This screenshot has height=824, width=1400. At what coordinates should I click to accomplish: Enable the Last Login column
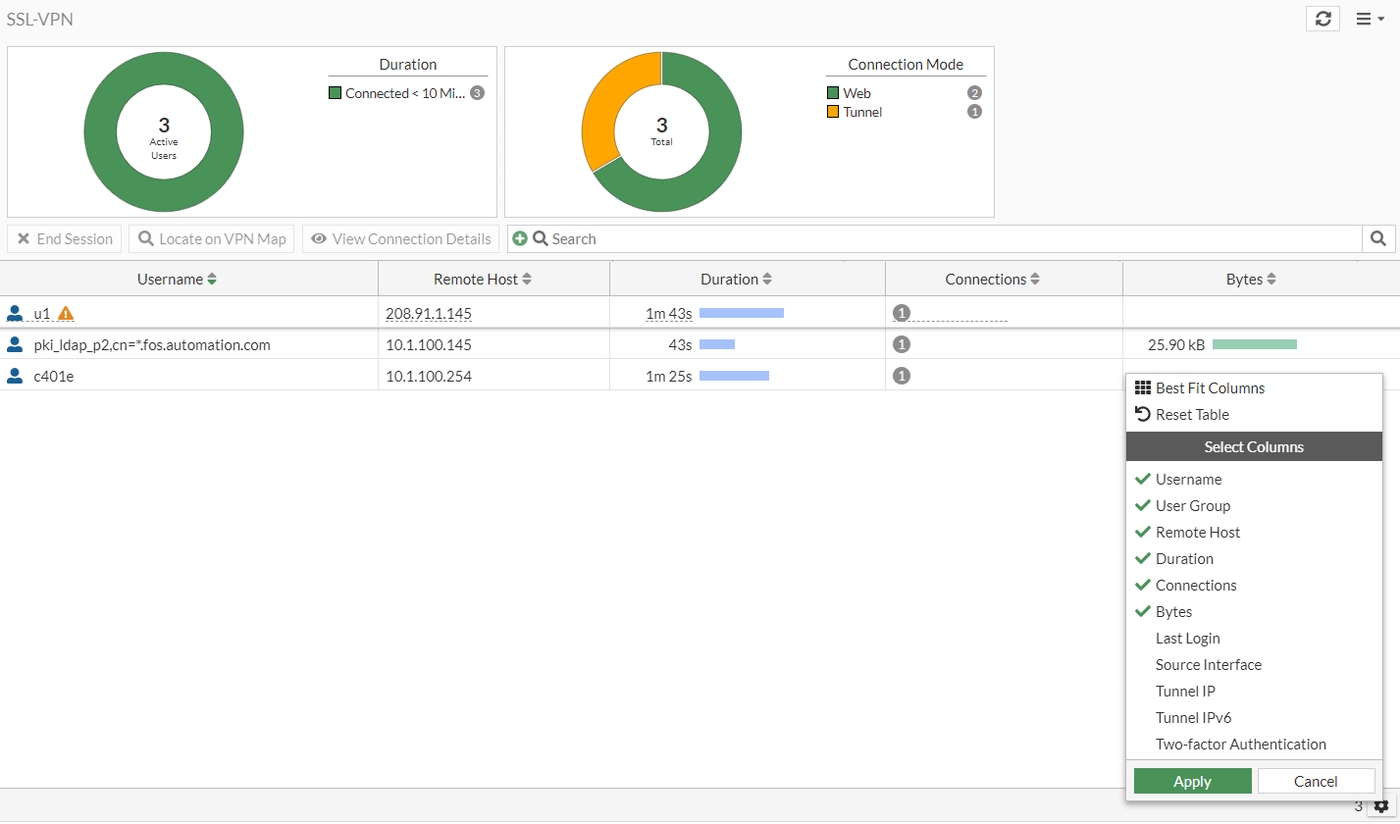pyautogui.click(x=1187, y=637)
